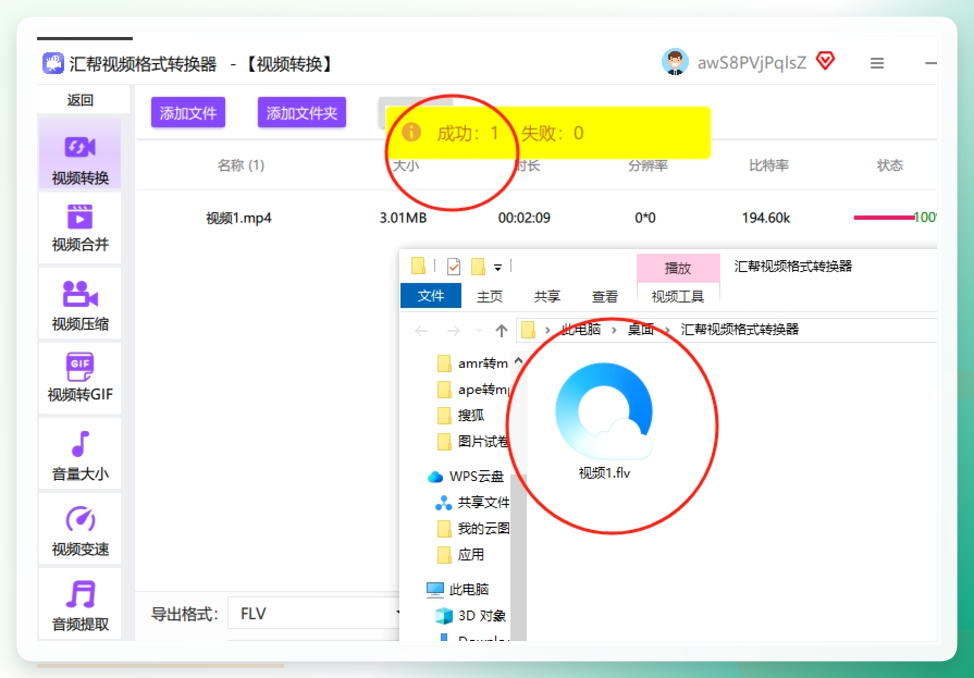Click the 194.60k bitrate cell

point(766,218)
